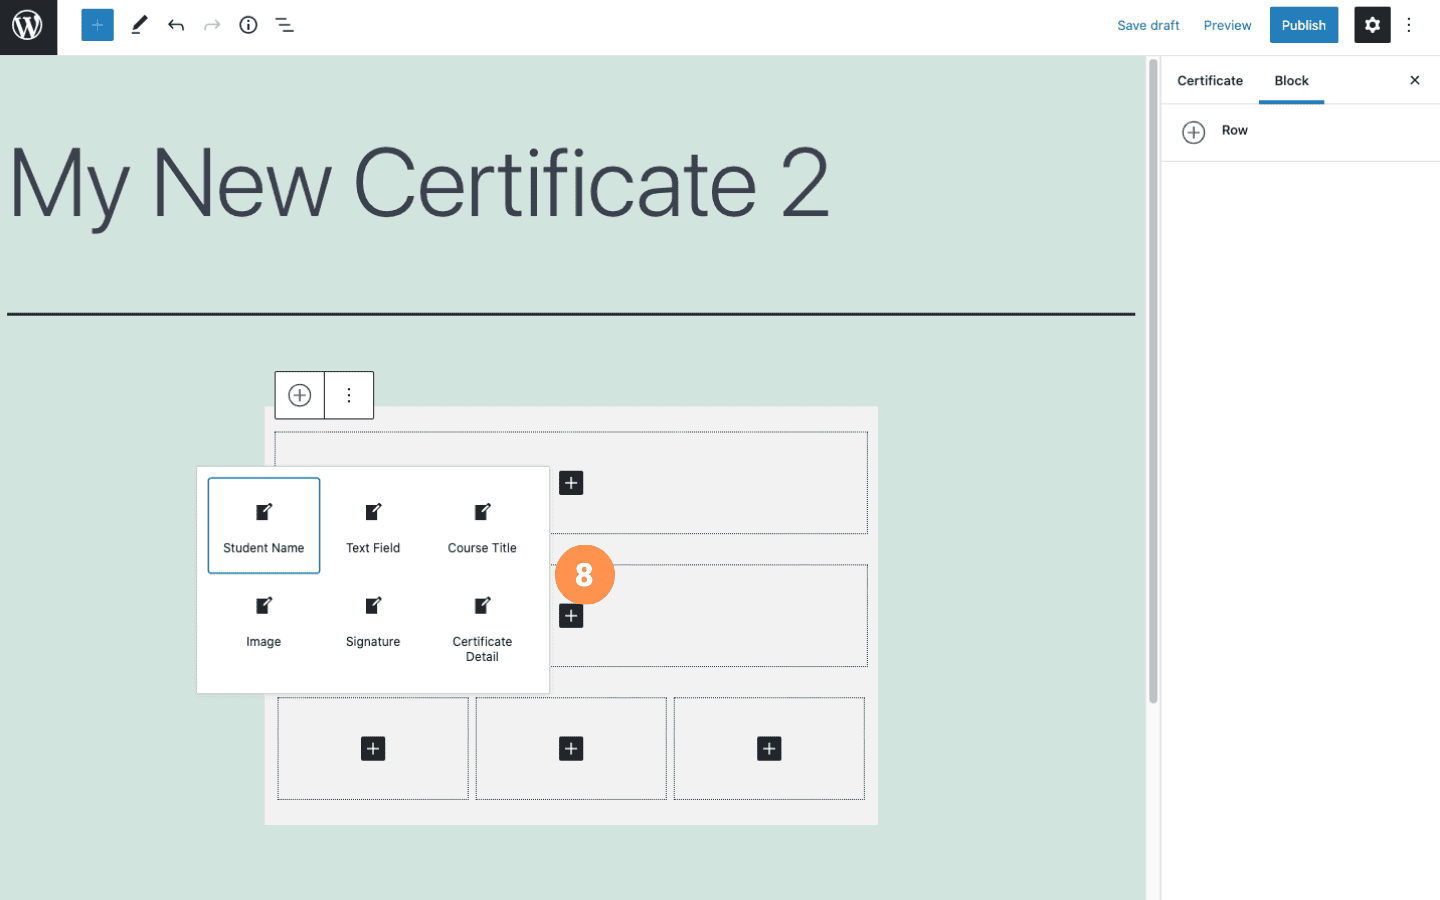
Task: Click the Row block icon in sidebar
Action: pyautogui.click(x=1194, y=132)
